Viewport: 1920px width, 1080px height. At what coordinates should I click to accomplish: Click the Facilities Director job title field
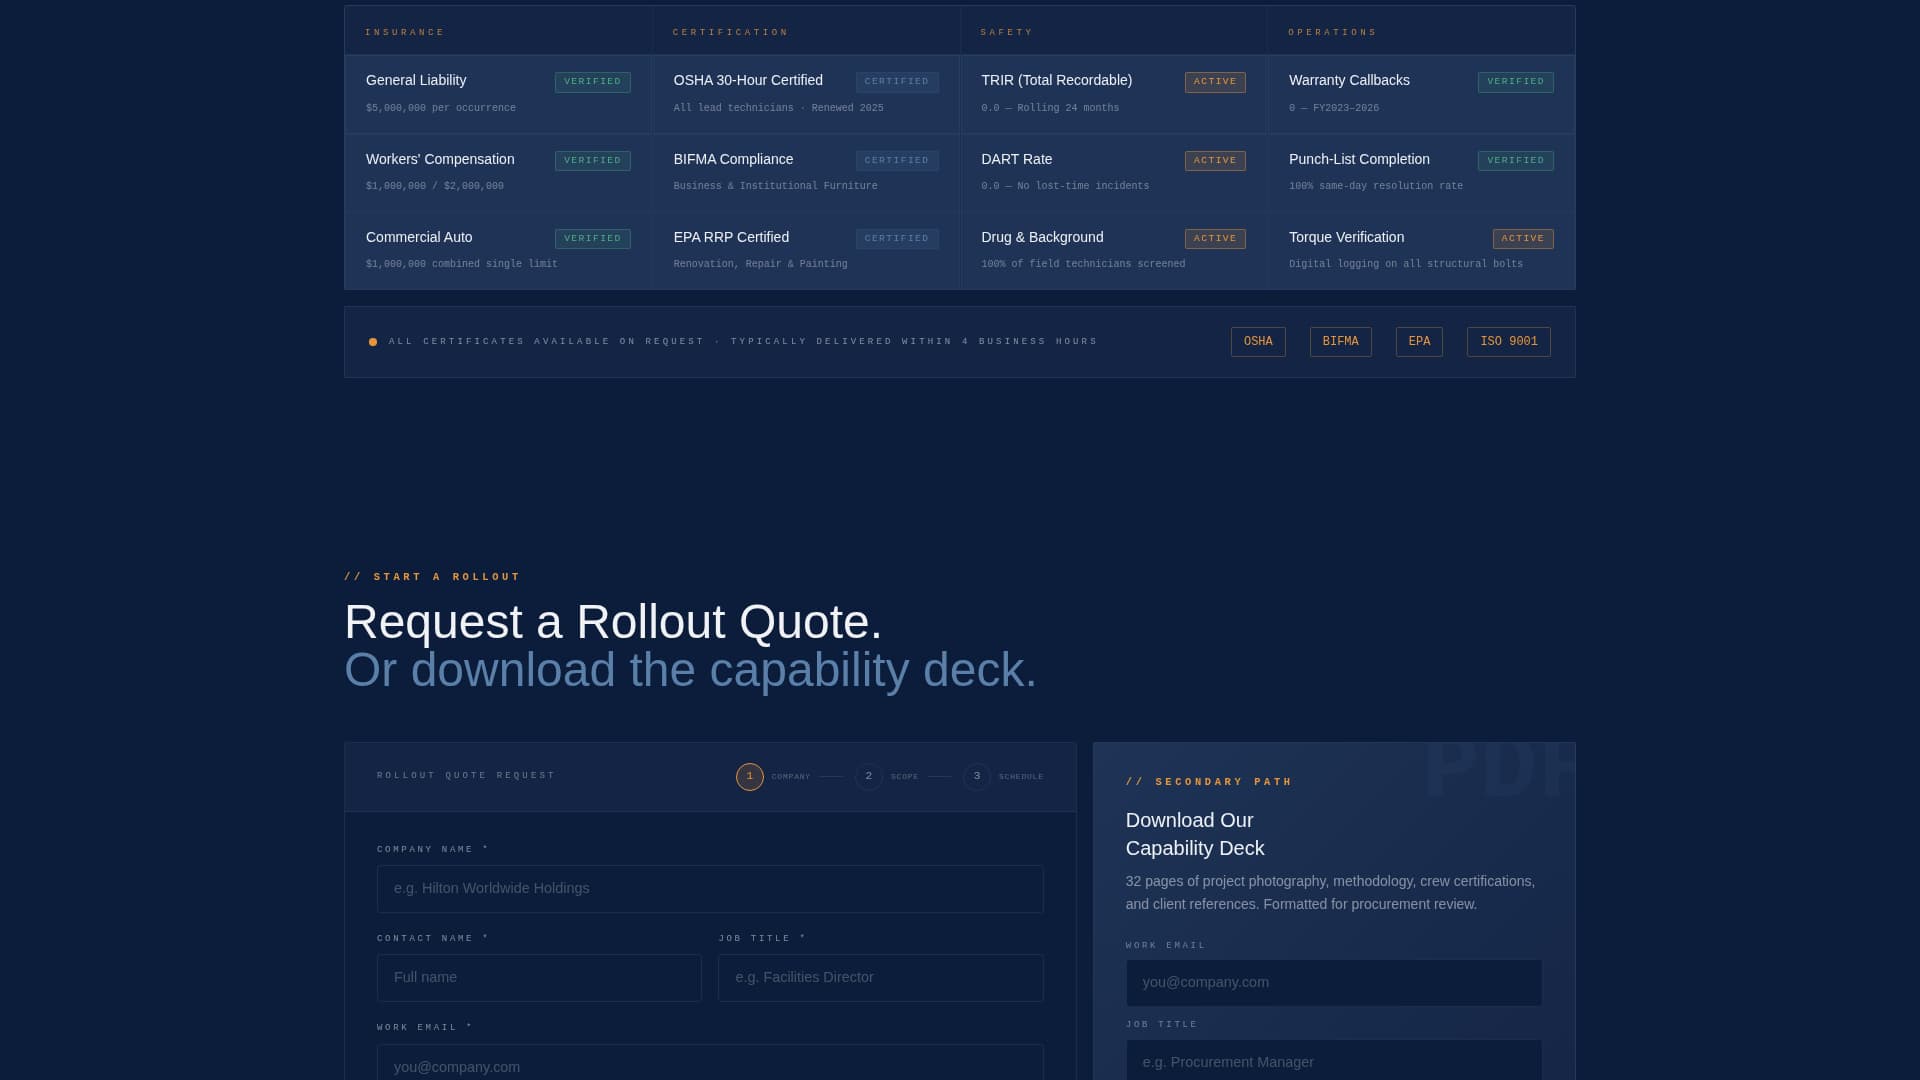pyautogui.click(x=880, y=978)
